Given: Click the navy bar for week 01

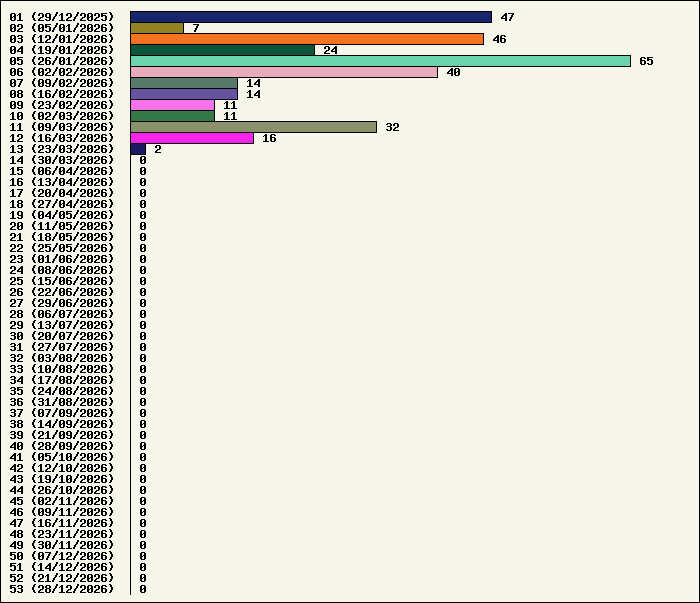Looking at the screenshot, I should [x=311, y=17].
